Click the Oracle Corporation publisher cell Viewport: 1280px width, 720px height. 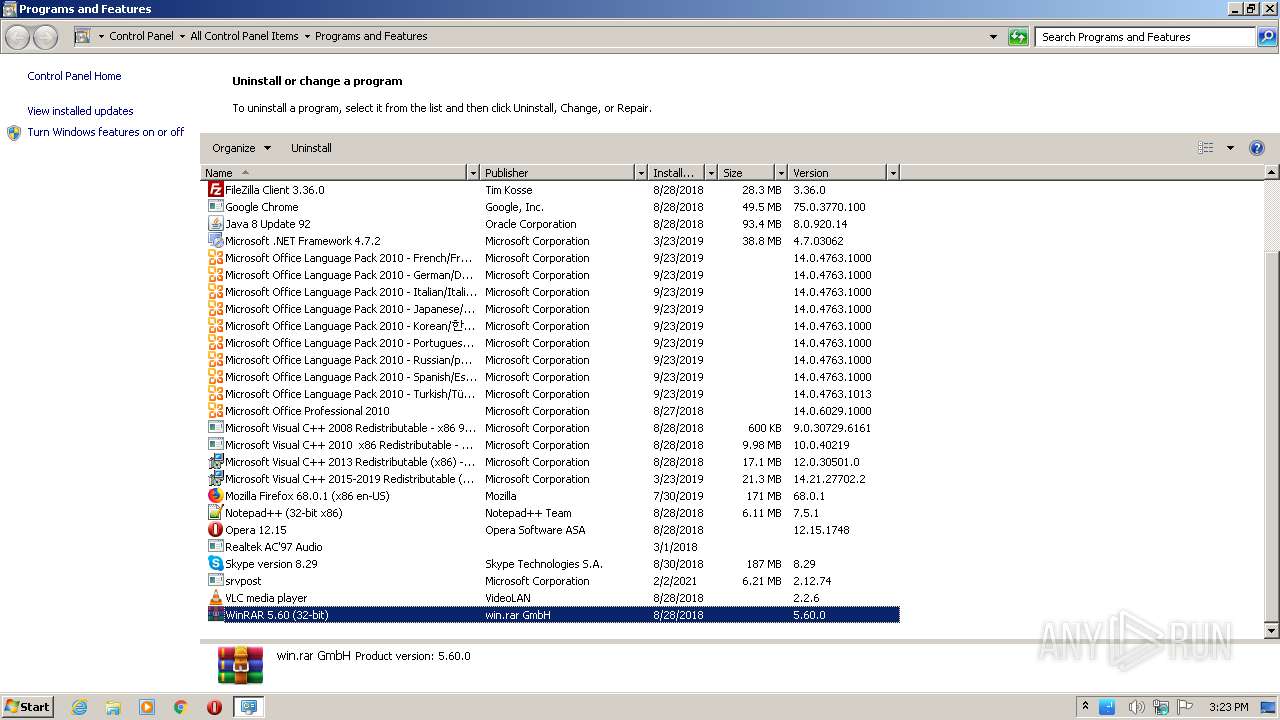pyautogui.click(x=531, y=224)
